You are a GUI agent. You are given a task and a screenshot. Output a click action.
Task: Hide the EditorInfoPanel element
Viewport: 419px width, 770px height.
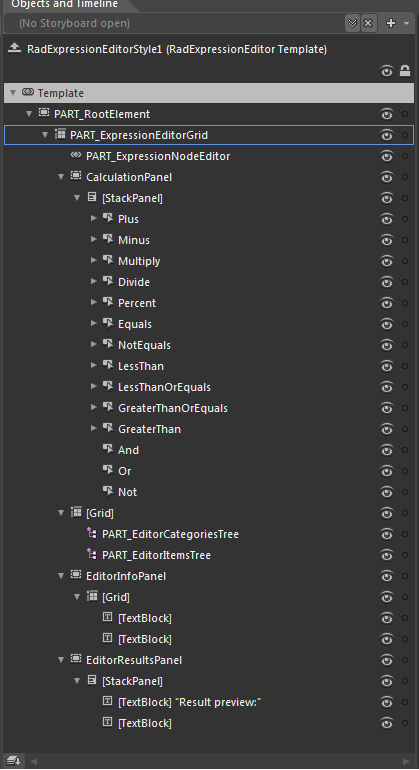click(x=387, y=576)
